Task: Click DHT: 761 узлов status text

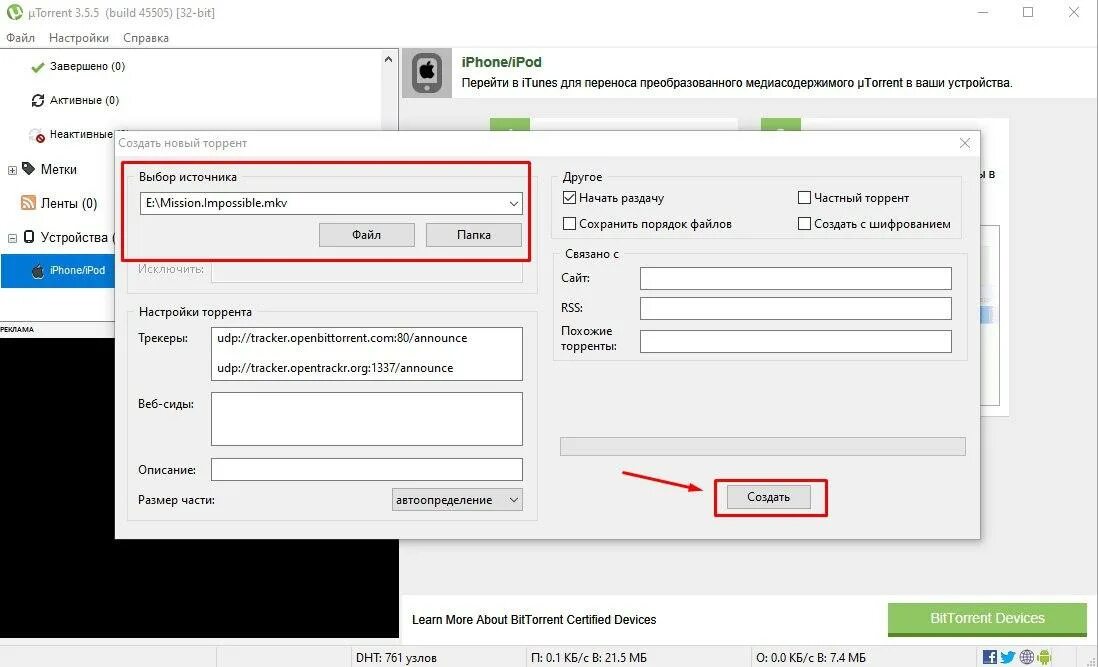Action: click(396, 658)
